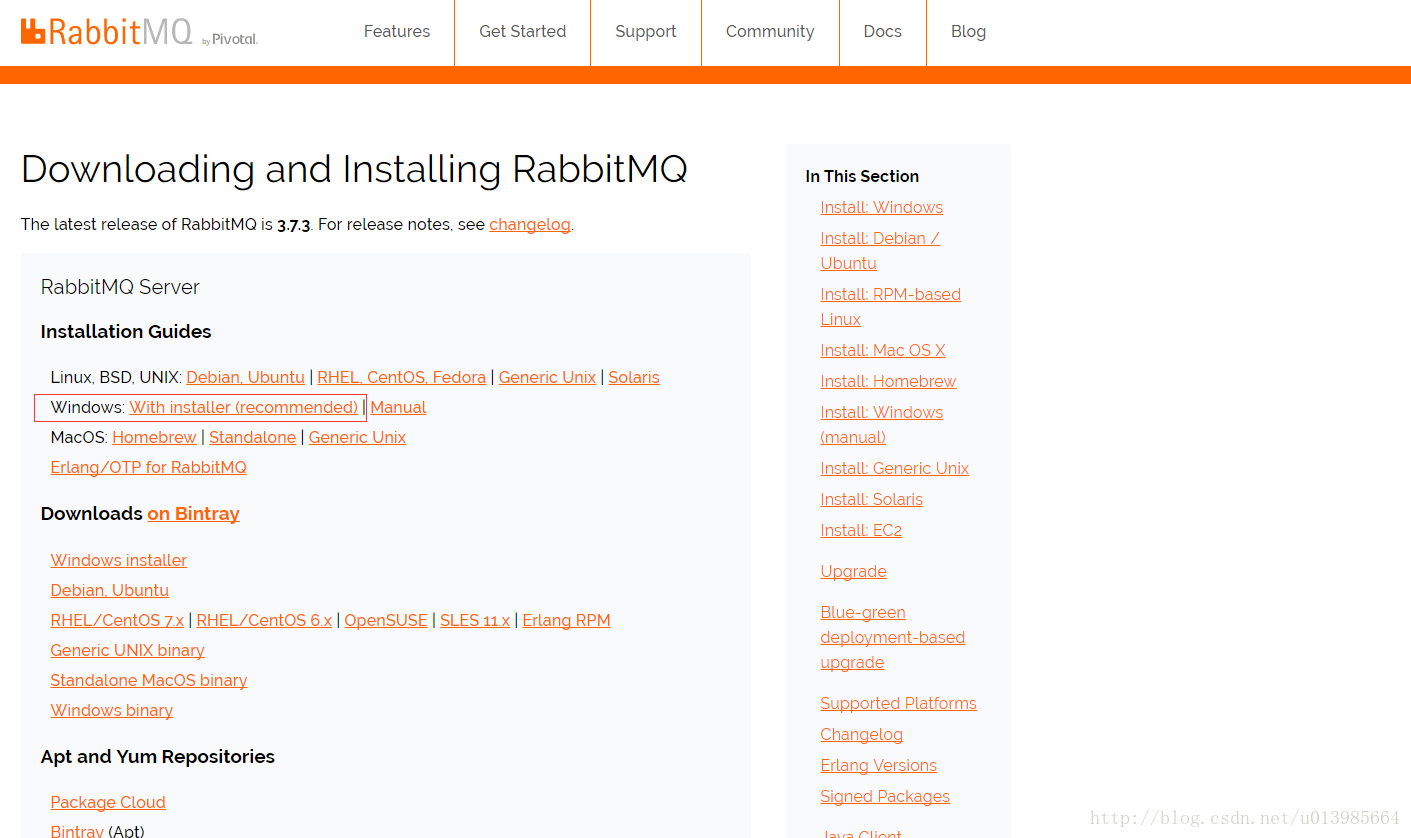The image size is (1411, 838).
Task: Click the RabbitMQ logo
Action: pos(139,32)
